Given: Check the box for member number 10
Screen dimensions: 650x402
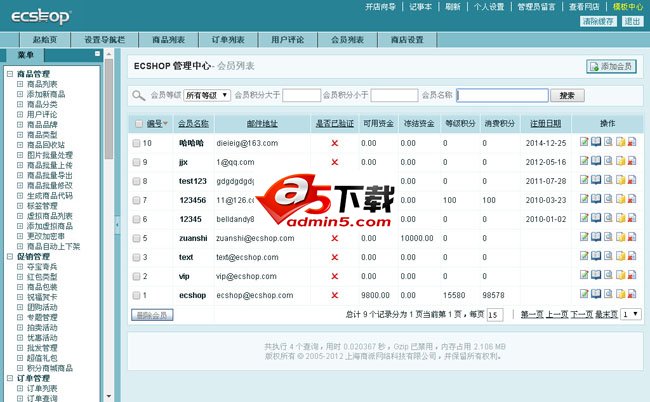Looking at the screenshot, I should [x=136, y=143].
